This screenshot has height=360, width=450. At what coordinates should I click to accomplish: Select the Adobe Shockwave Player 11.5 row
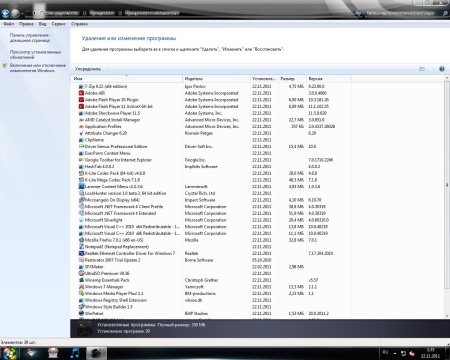pyautogui.click(x=211, y=113)
